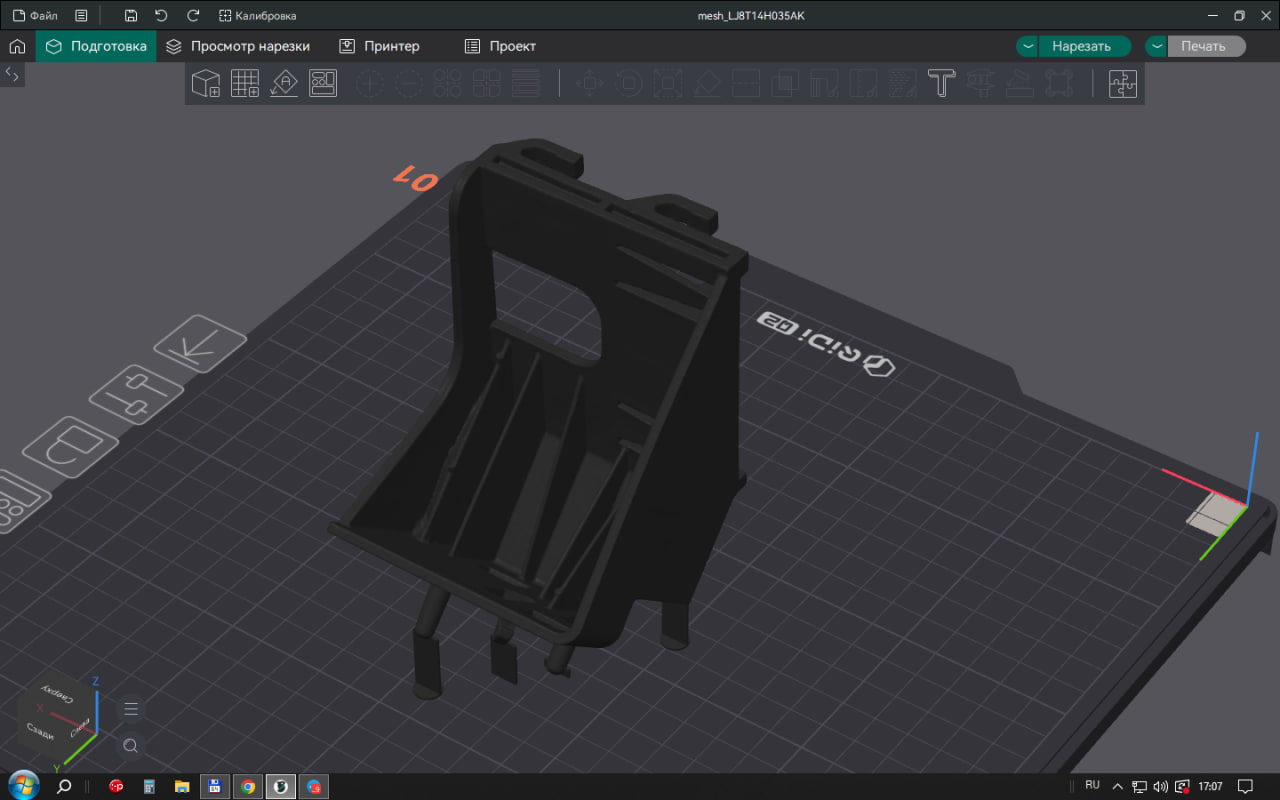
Task: Add a new plate with grid icon
Action: [x=245, y=83]
